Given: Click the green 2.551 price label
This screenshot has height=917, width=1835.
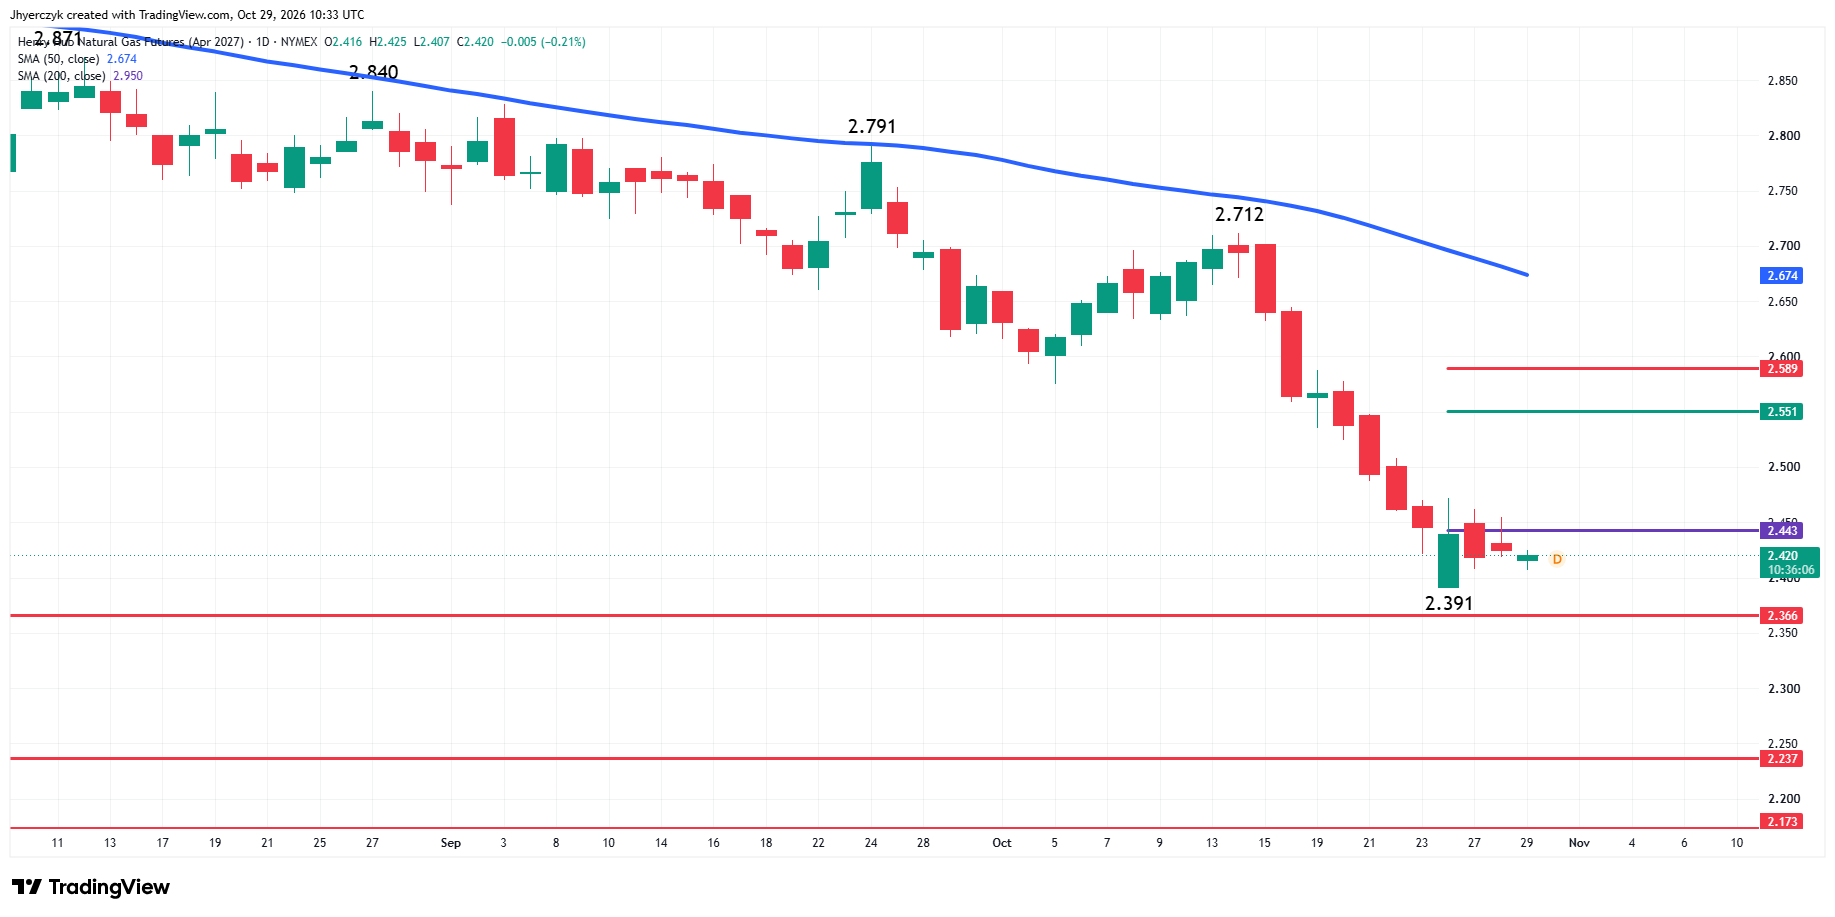Looking at the screenshot, I should [1781, 412].
